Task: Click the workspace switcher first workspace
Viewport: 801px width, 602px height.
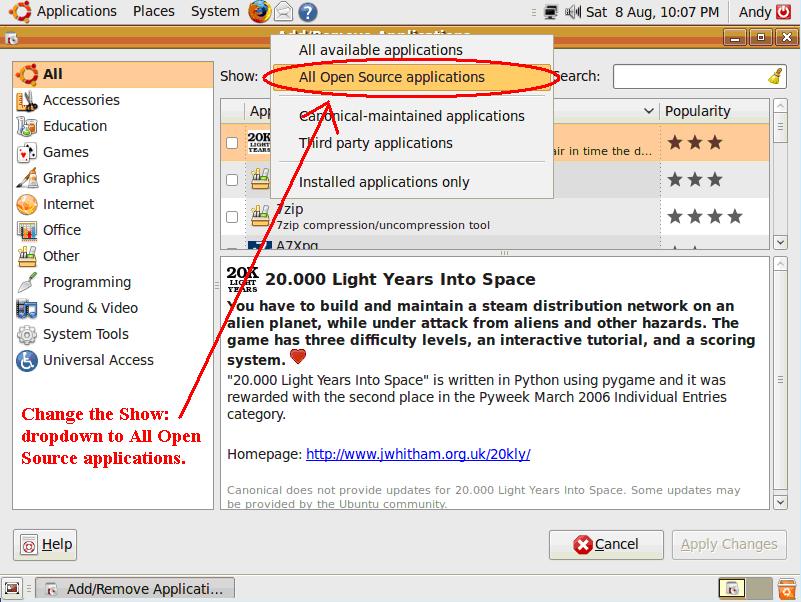Action: pyautogui.click(x=732, y=589)
